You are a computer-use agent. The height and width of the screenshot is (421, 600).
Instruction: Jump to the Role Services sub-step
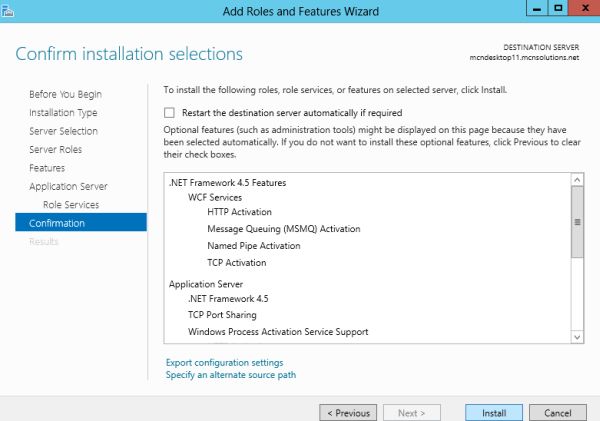pos(70,204)
